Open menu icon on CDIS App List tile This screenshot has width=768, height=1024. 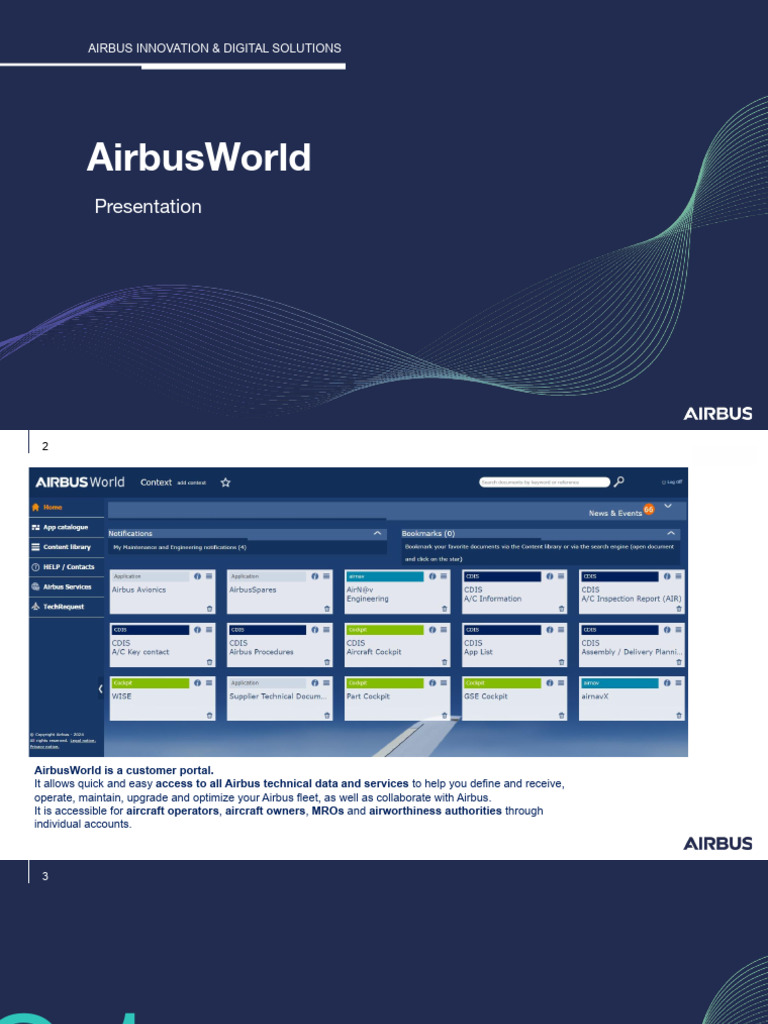[x=561, y=630]
